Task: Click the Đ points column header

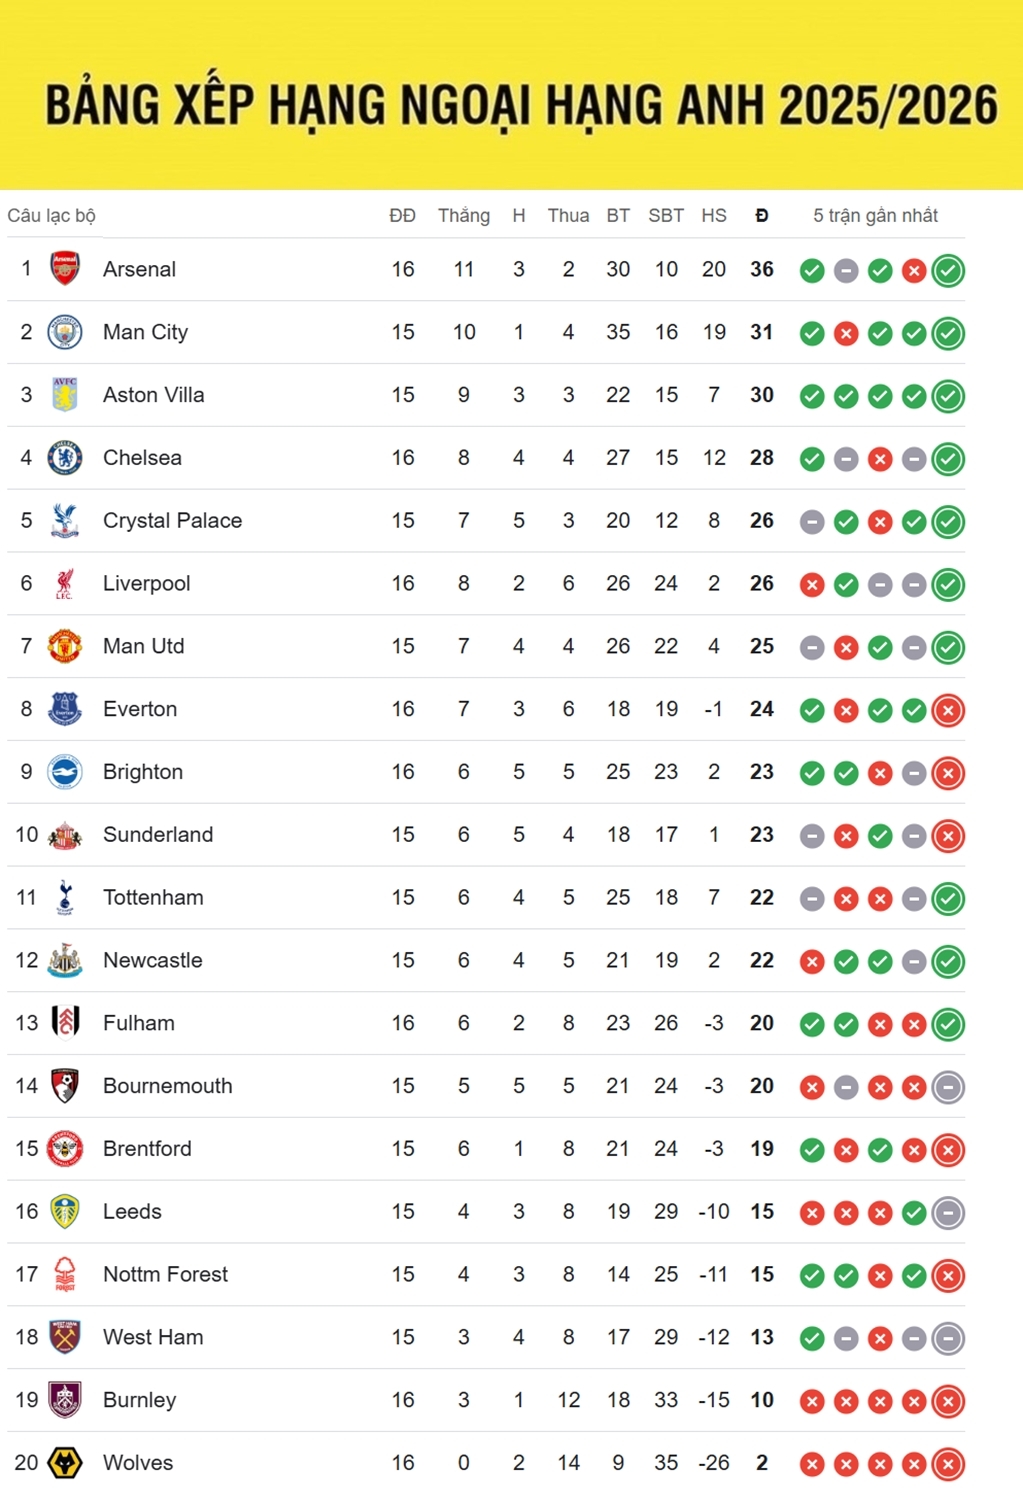Action: click(x=762, y=216)
